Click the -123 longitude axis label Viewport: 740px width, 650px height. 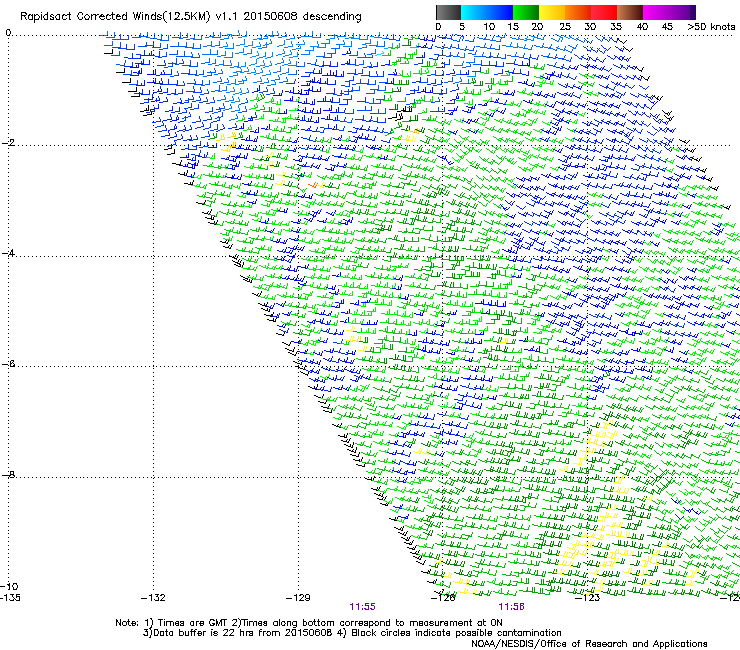coord(588,598)
